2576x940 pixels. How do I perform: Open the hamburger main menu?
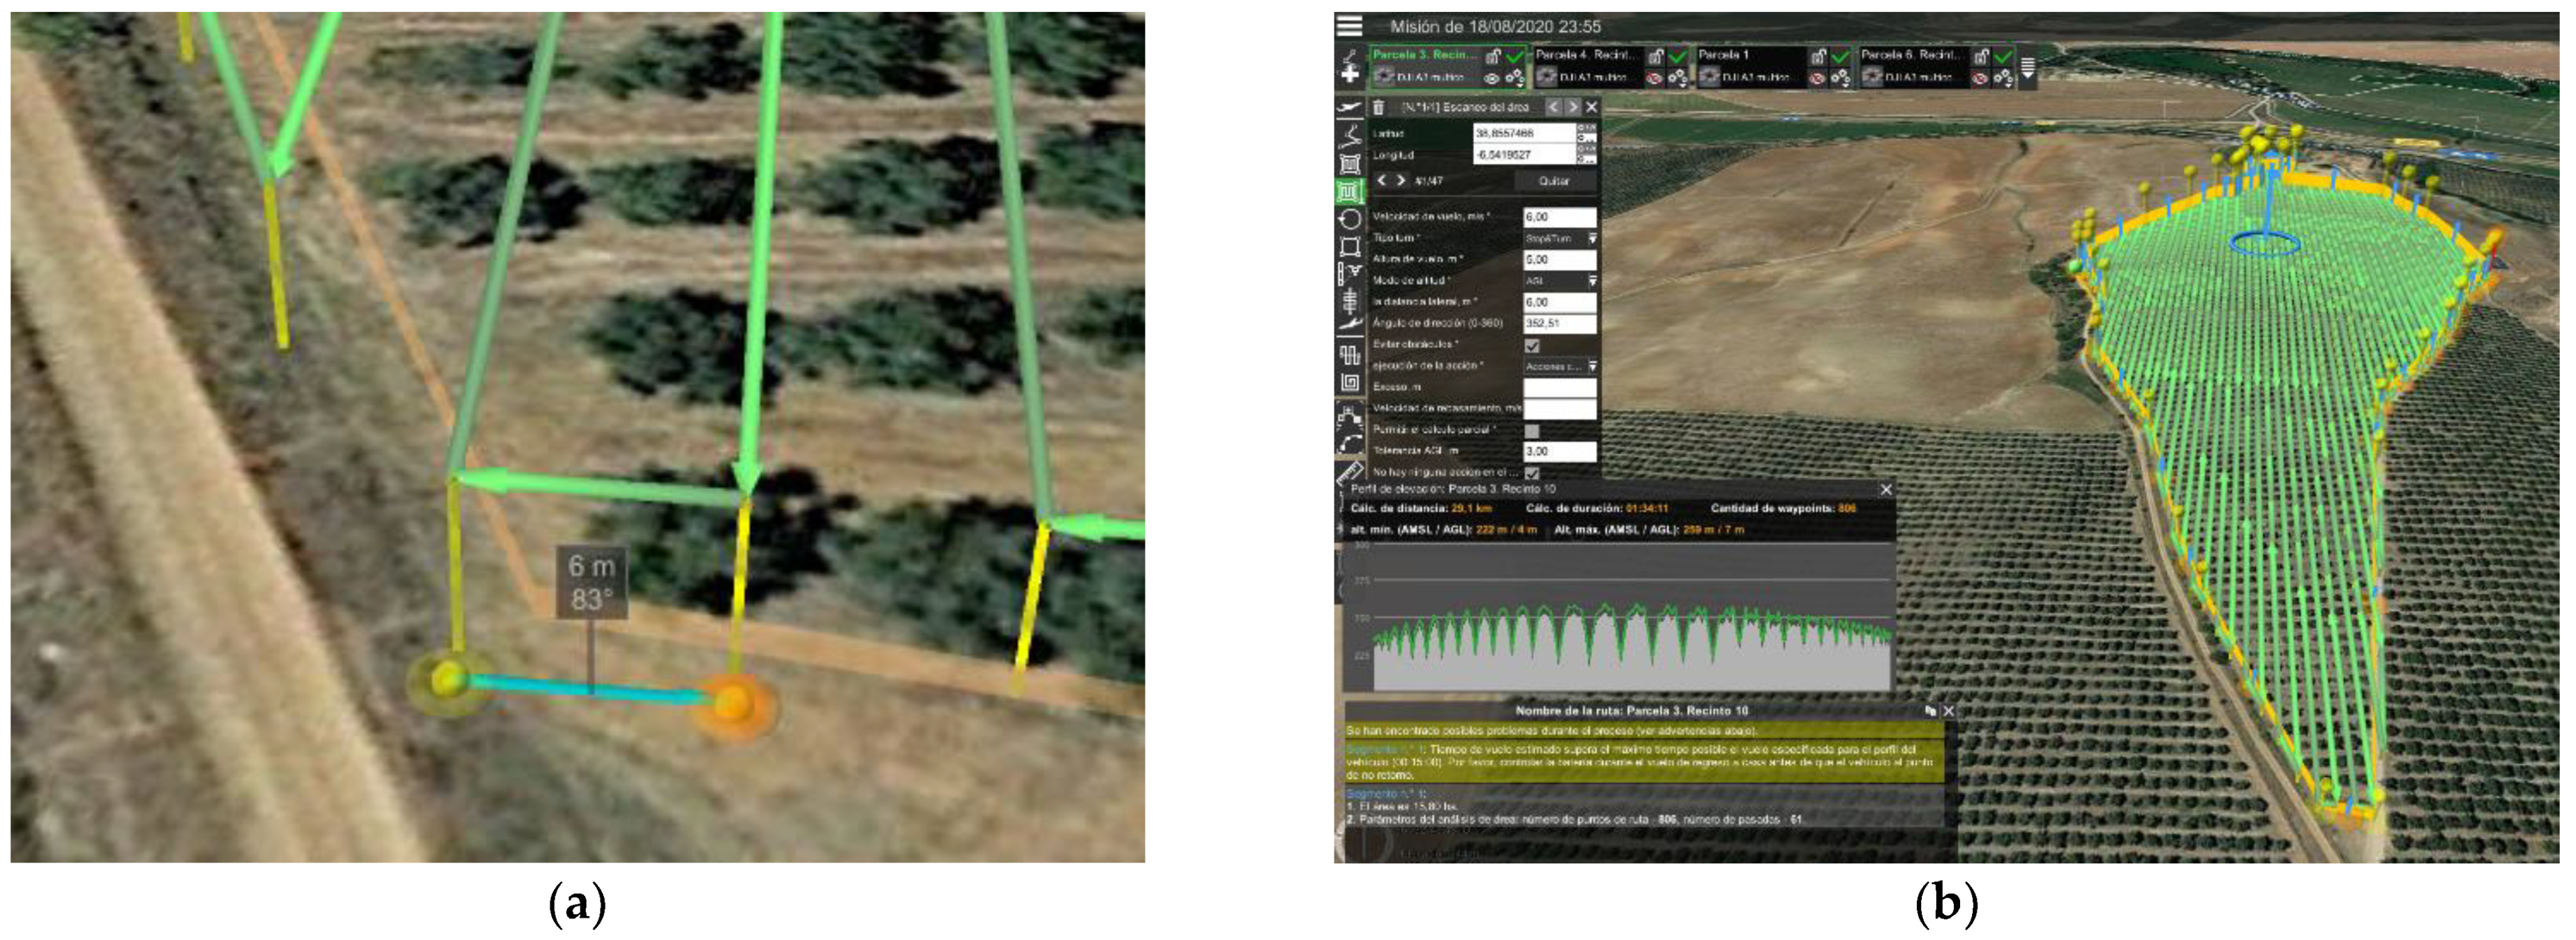(1350, 26)
